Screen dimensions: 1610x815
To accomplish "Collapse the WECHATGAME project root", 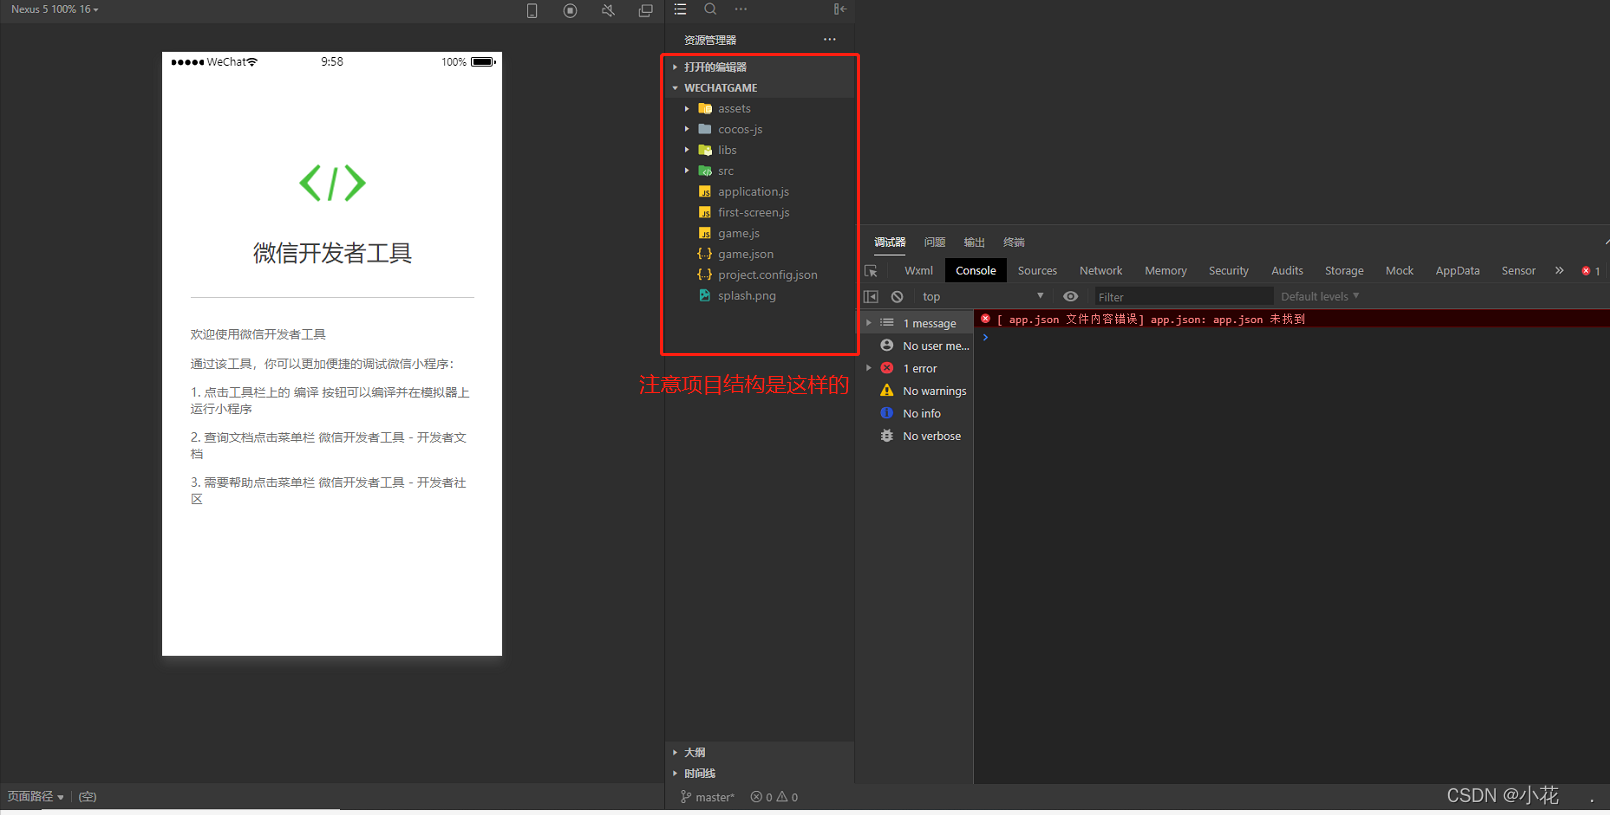I will [760, 88].
